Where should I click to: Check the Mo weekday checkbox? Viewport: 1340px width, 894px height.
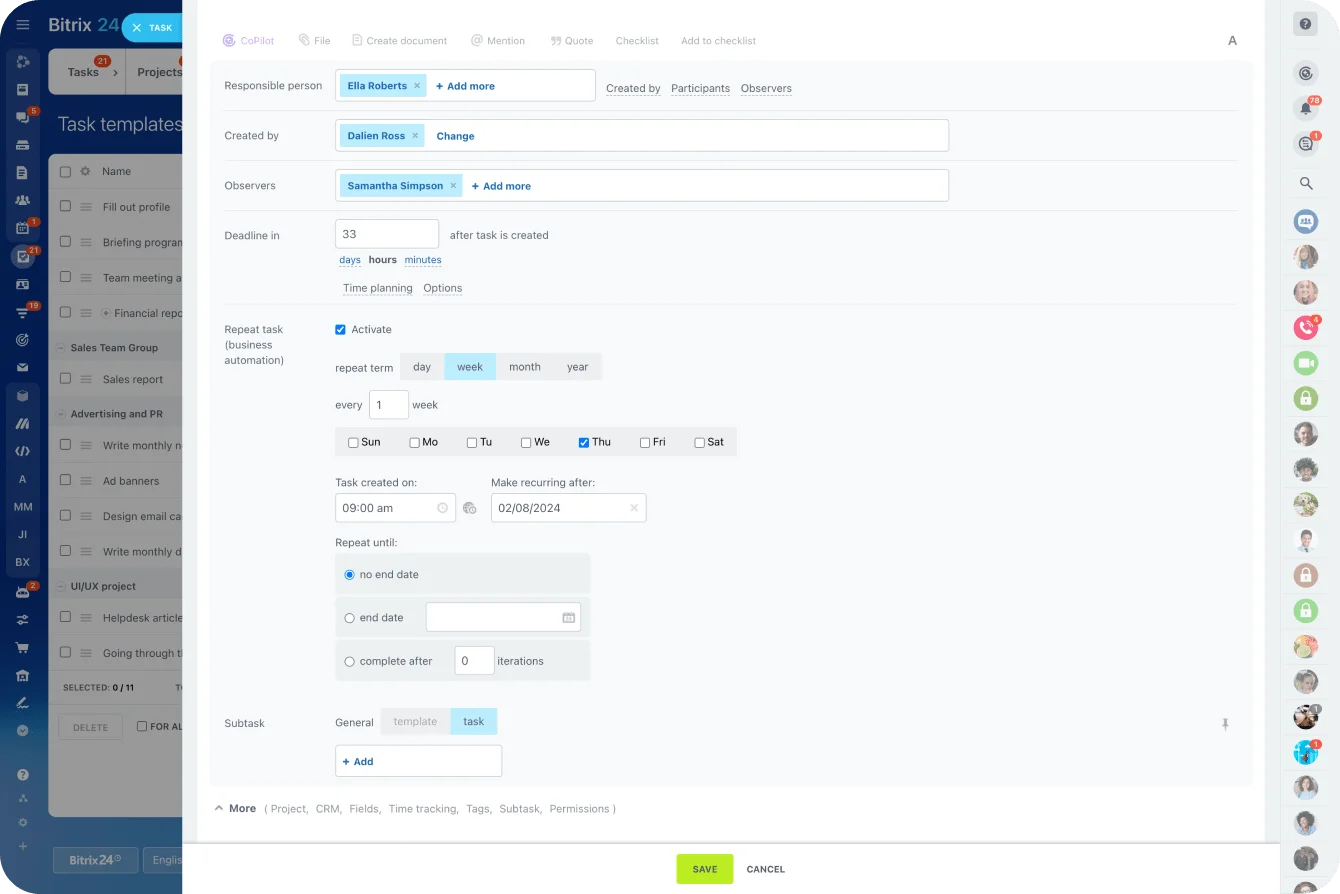click(412, 441)
